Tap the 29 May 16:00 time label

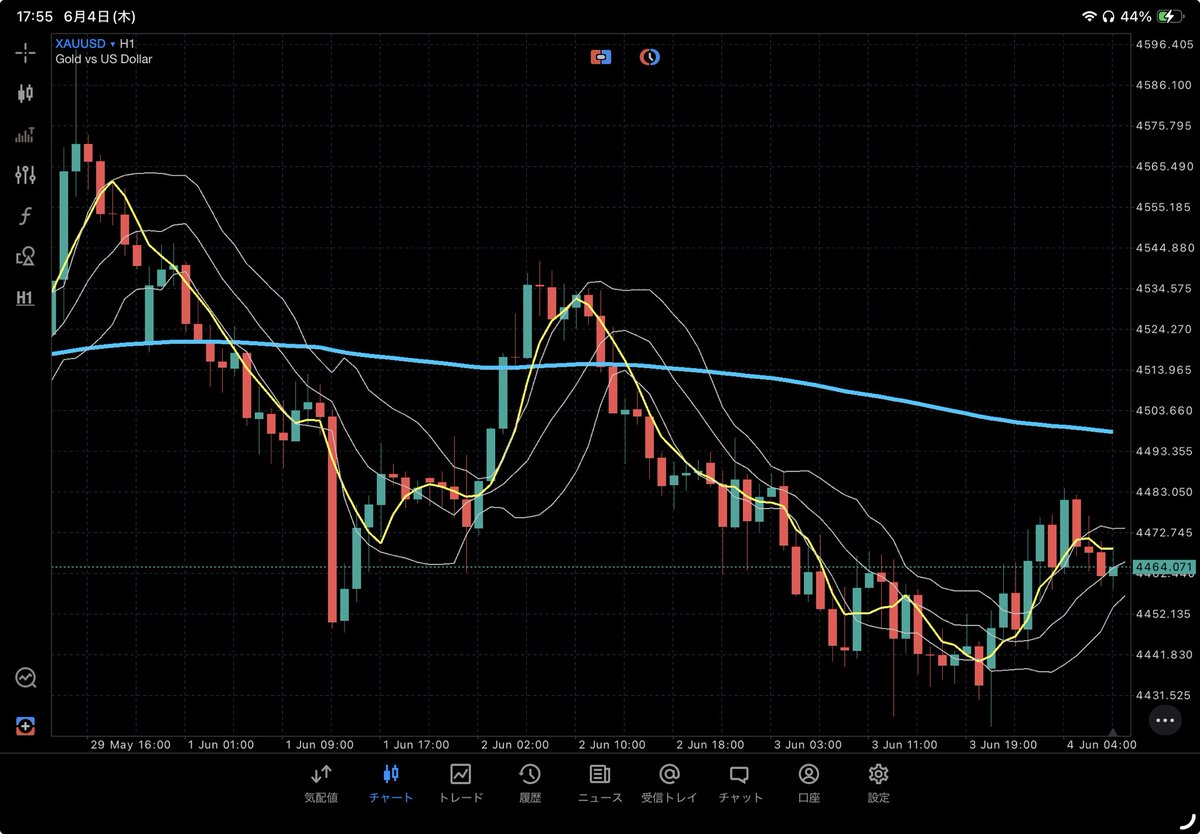click(130, 745)
